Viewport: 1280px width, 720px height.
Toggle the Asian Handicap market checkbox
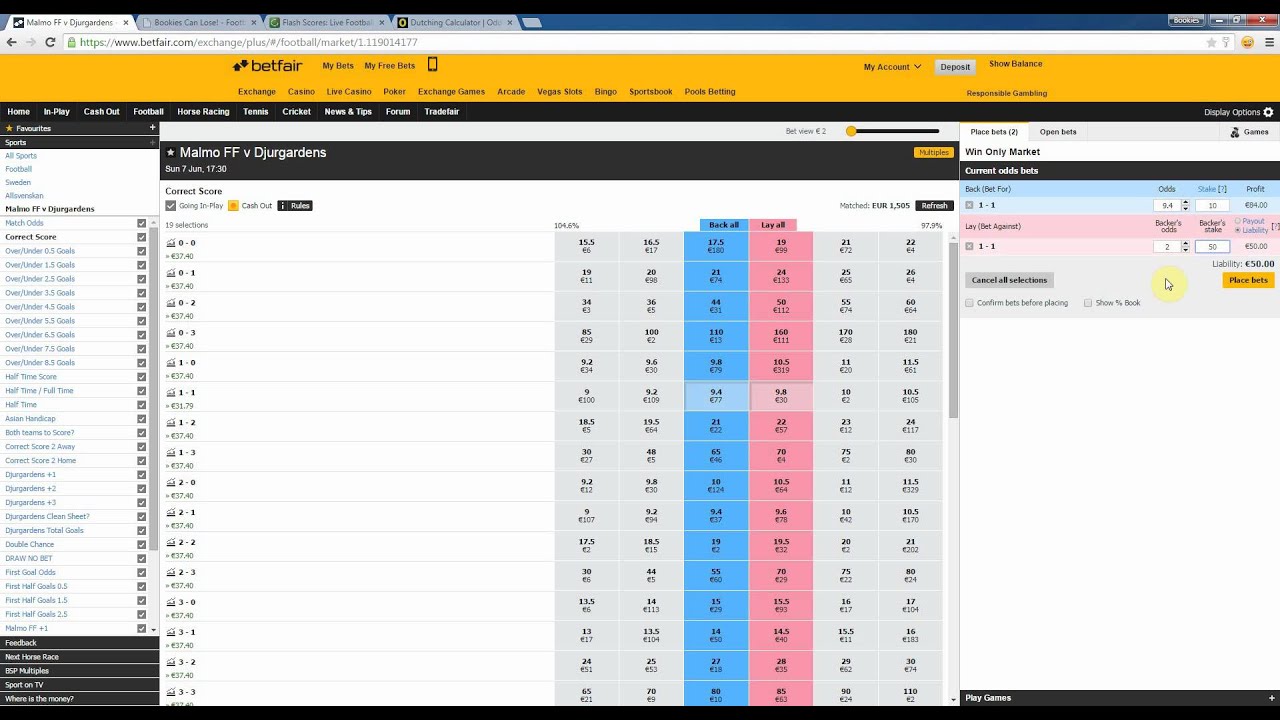[x=141, y=419]
